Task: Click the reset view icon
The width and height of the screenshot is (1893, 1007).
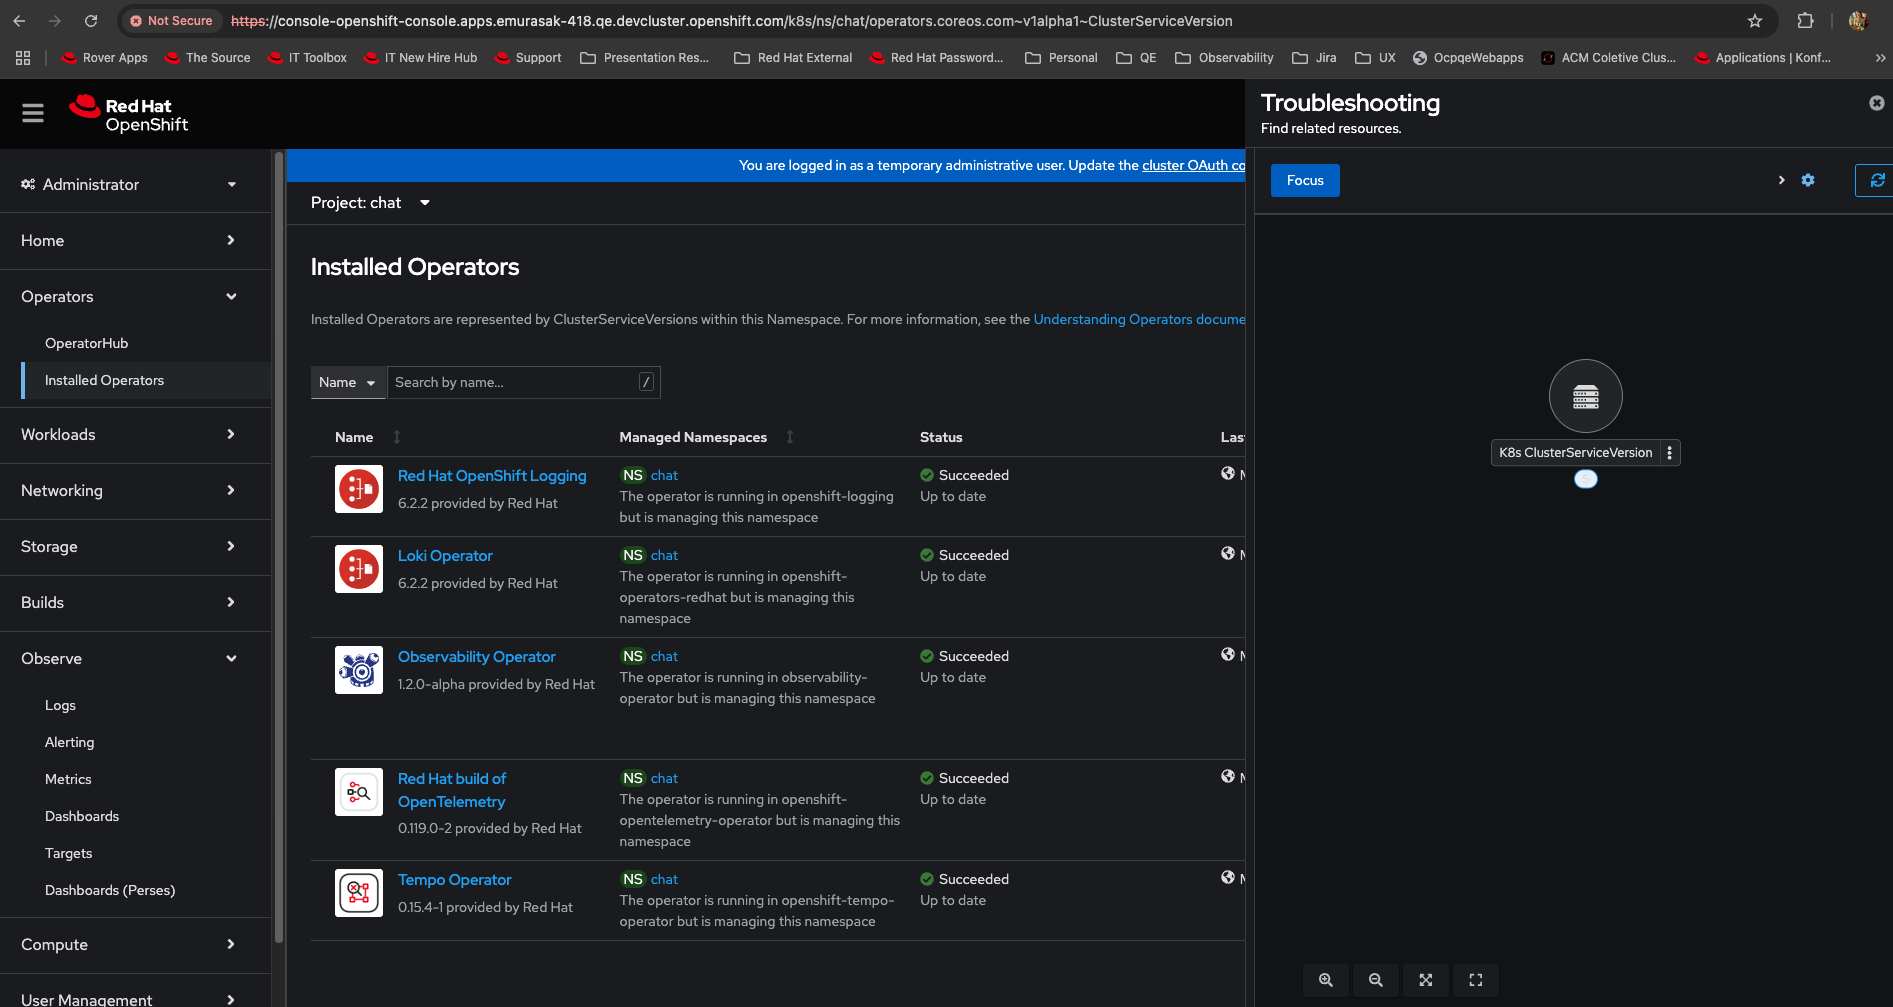Action: pos(1475,980)
